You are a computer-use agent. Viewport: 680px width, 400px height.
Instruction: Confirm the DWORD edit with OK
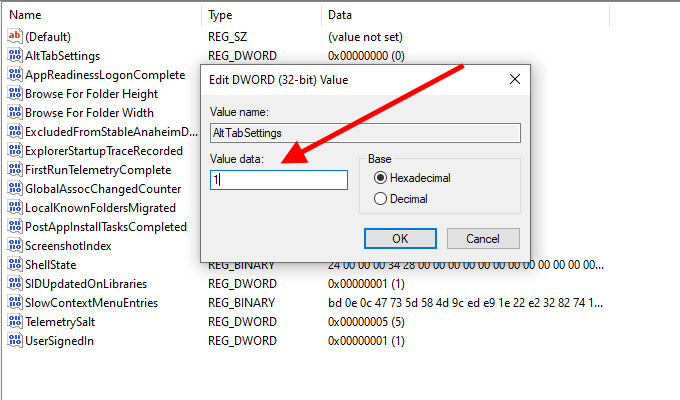tap(400, 239)
